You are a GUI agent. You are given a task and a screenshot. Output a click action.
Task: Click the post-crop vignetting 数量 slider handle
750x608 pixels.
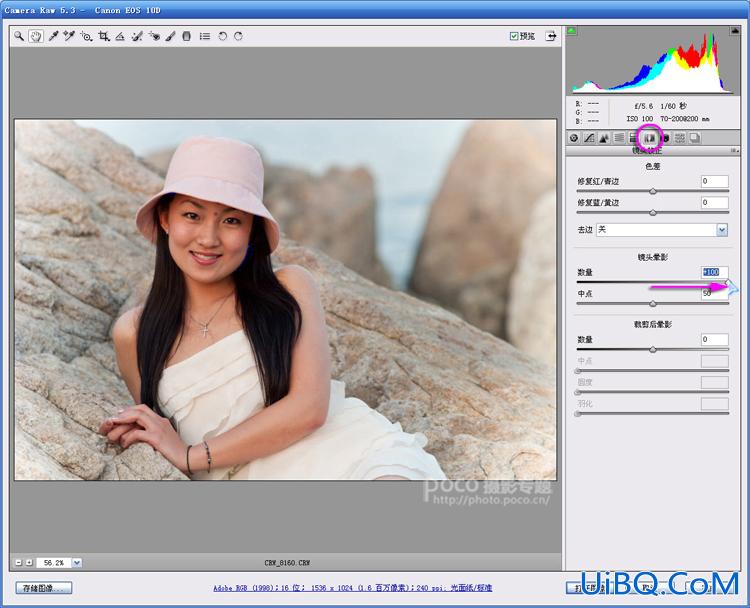653,350
